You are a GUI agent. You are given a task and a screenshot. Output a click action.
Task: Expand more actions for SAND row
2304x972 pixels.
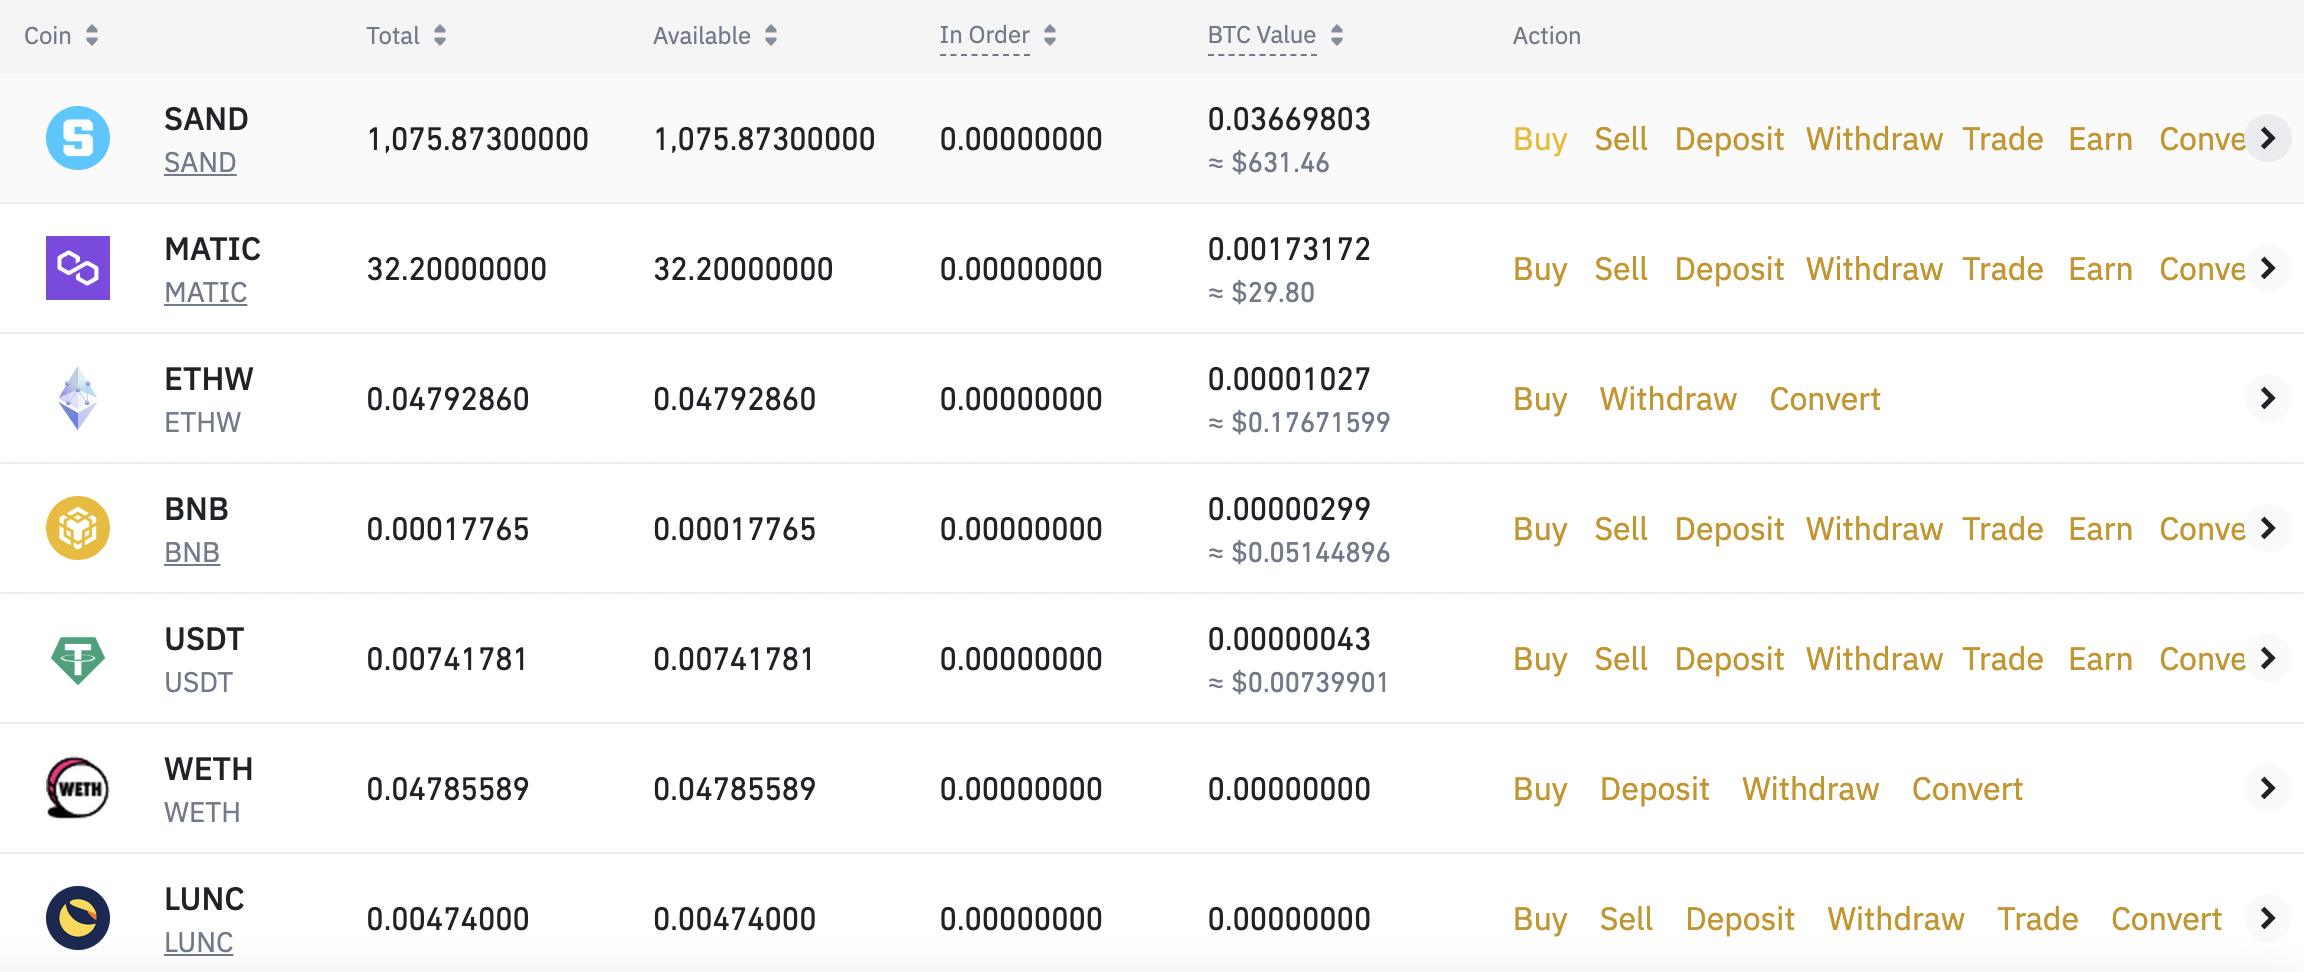[x=2268, y=138]
